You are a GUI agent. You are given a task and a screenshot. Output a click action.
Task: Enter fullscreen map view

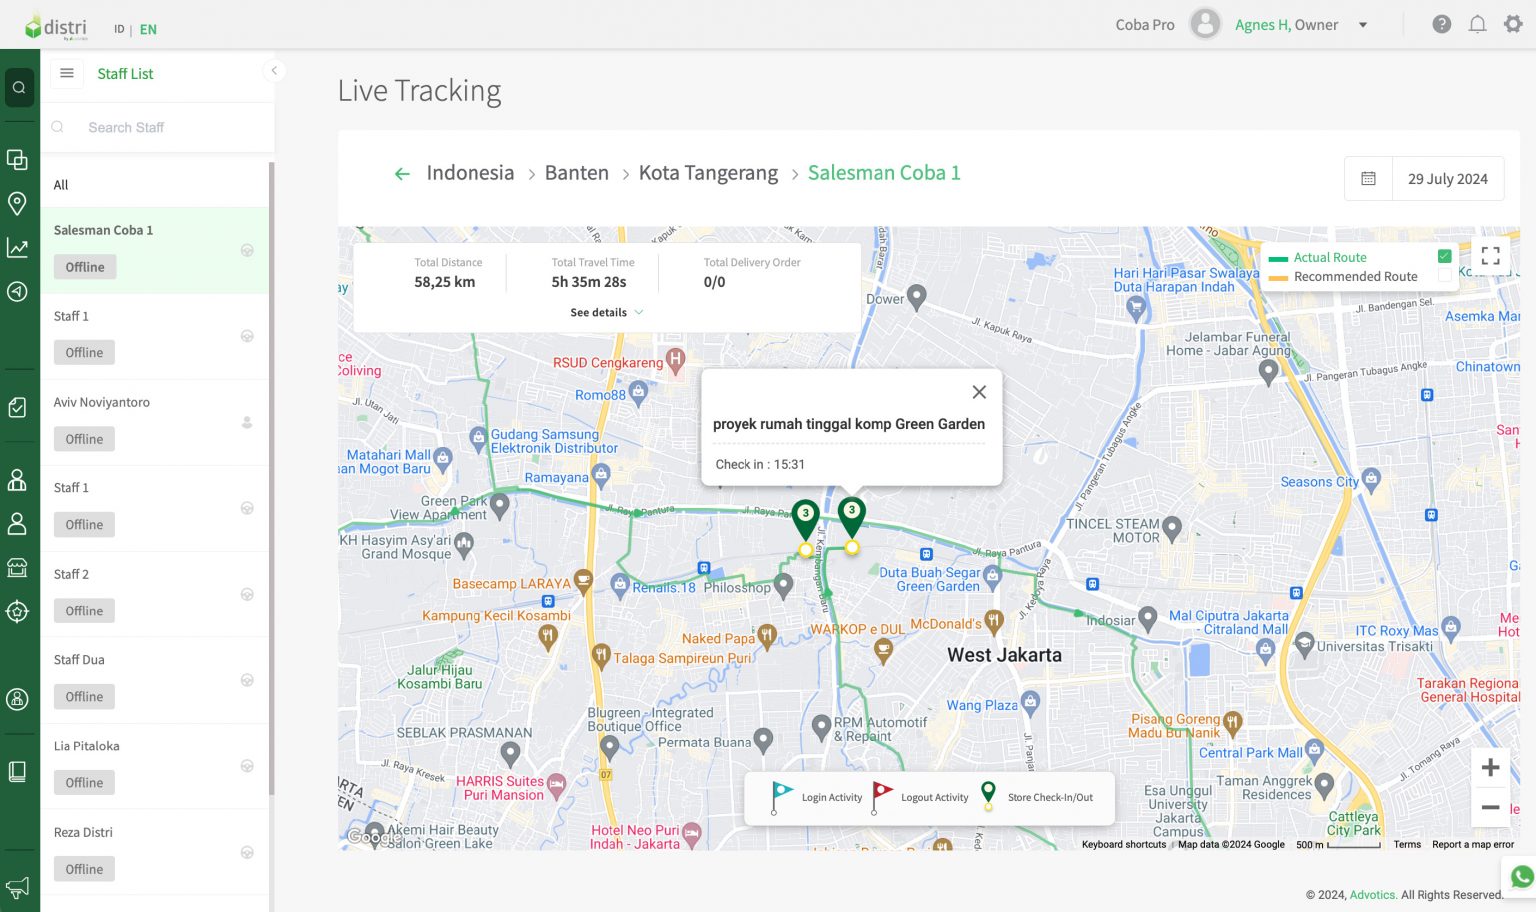1490,256
